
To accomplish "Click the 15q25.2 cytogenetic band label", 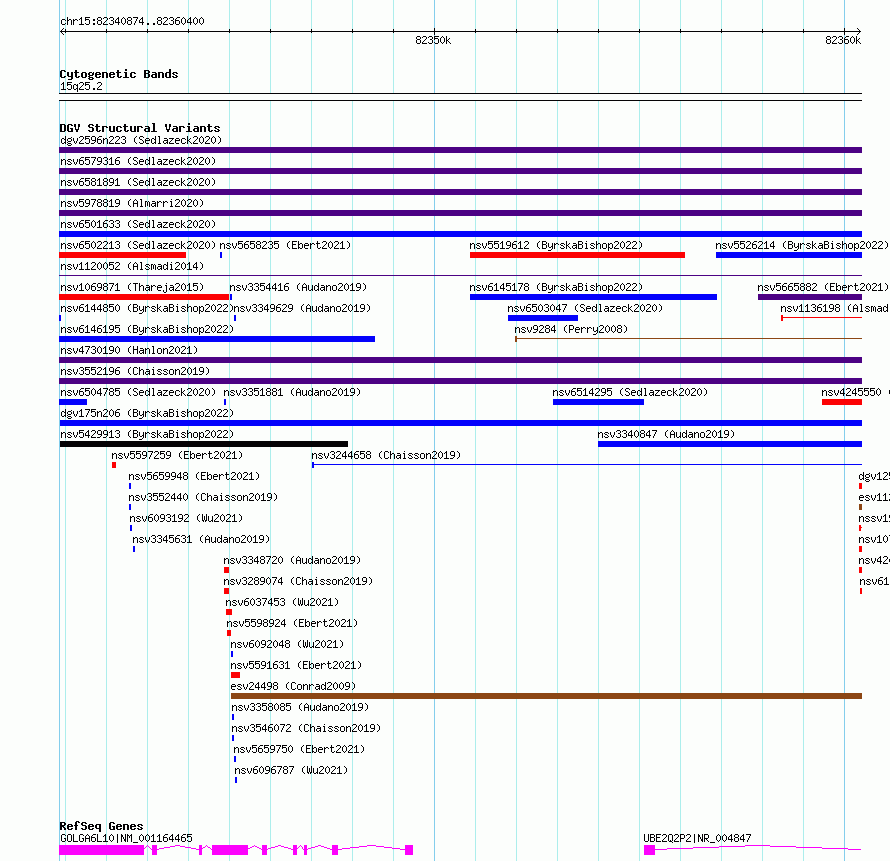I will [81, 86].
